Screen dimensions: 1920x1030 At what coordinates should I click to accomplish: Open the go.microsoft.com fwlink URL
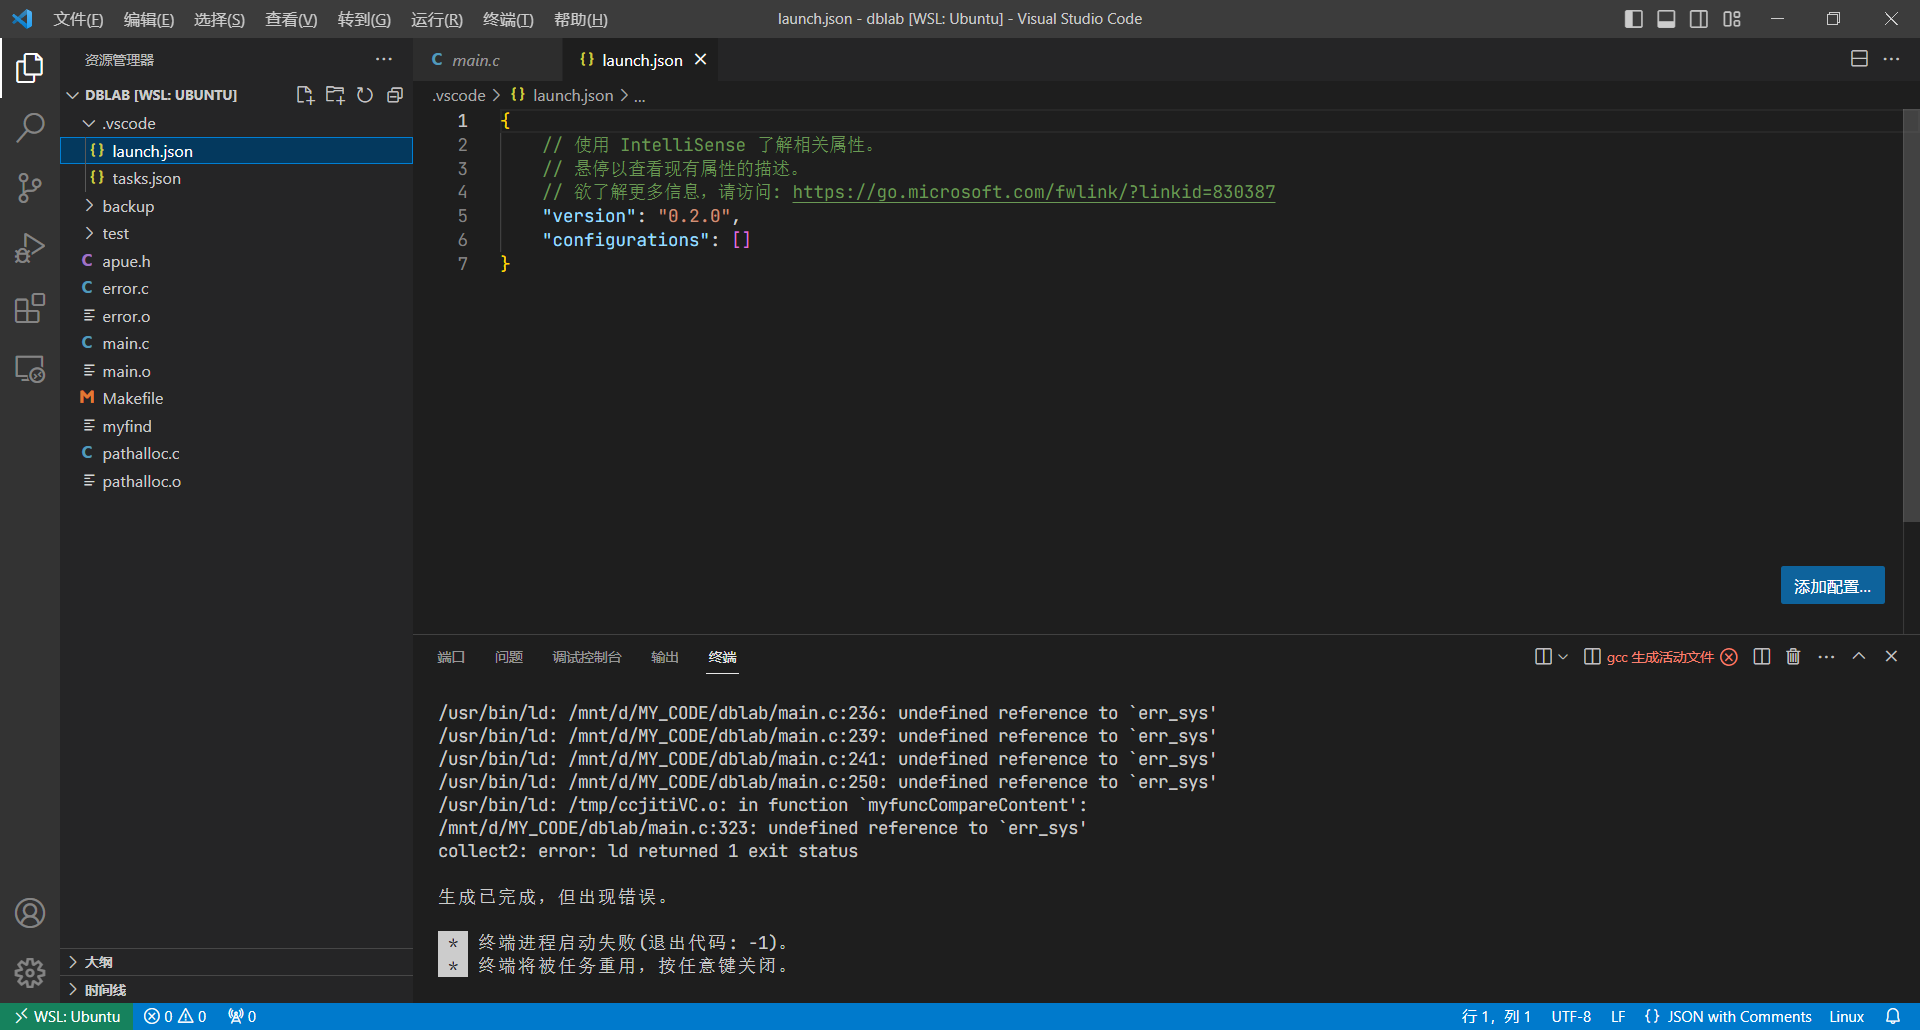pos(1034,192)
